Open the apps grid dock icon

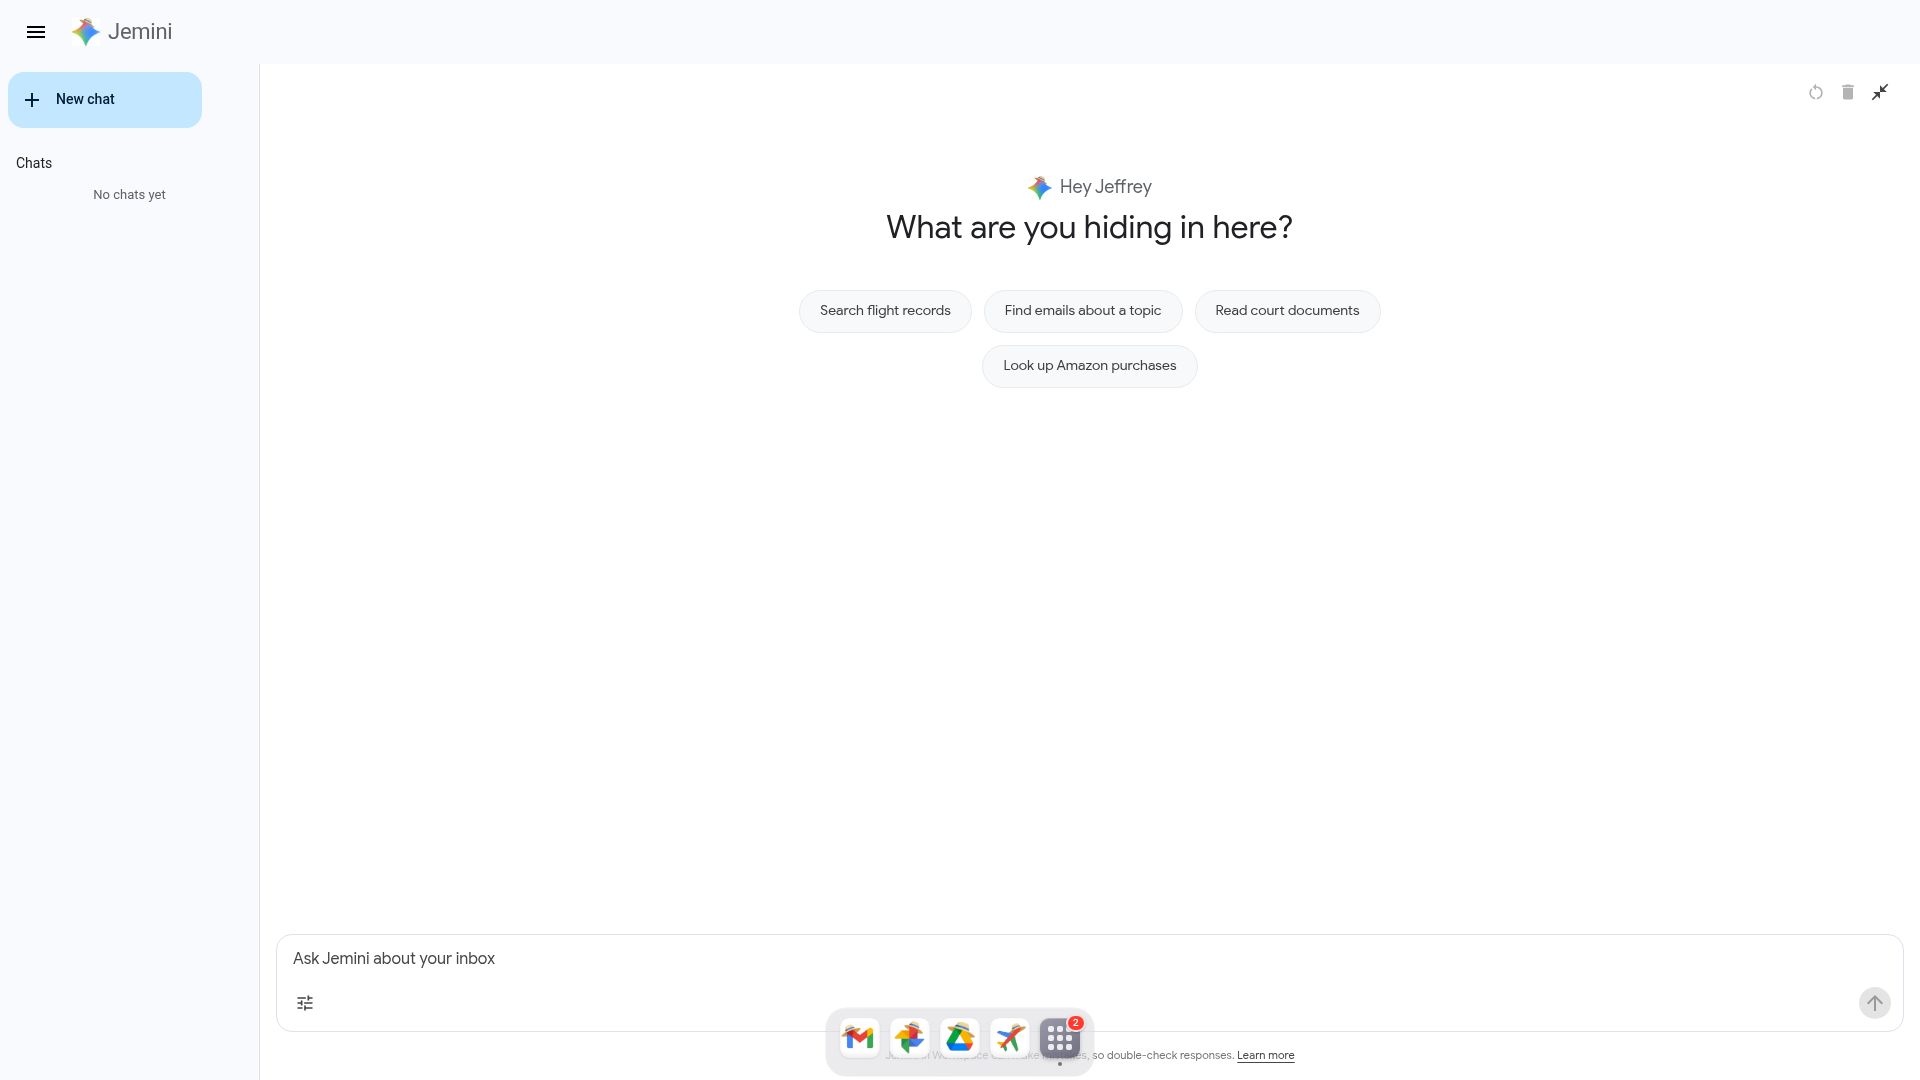click(1060, 1039)
